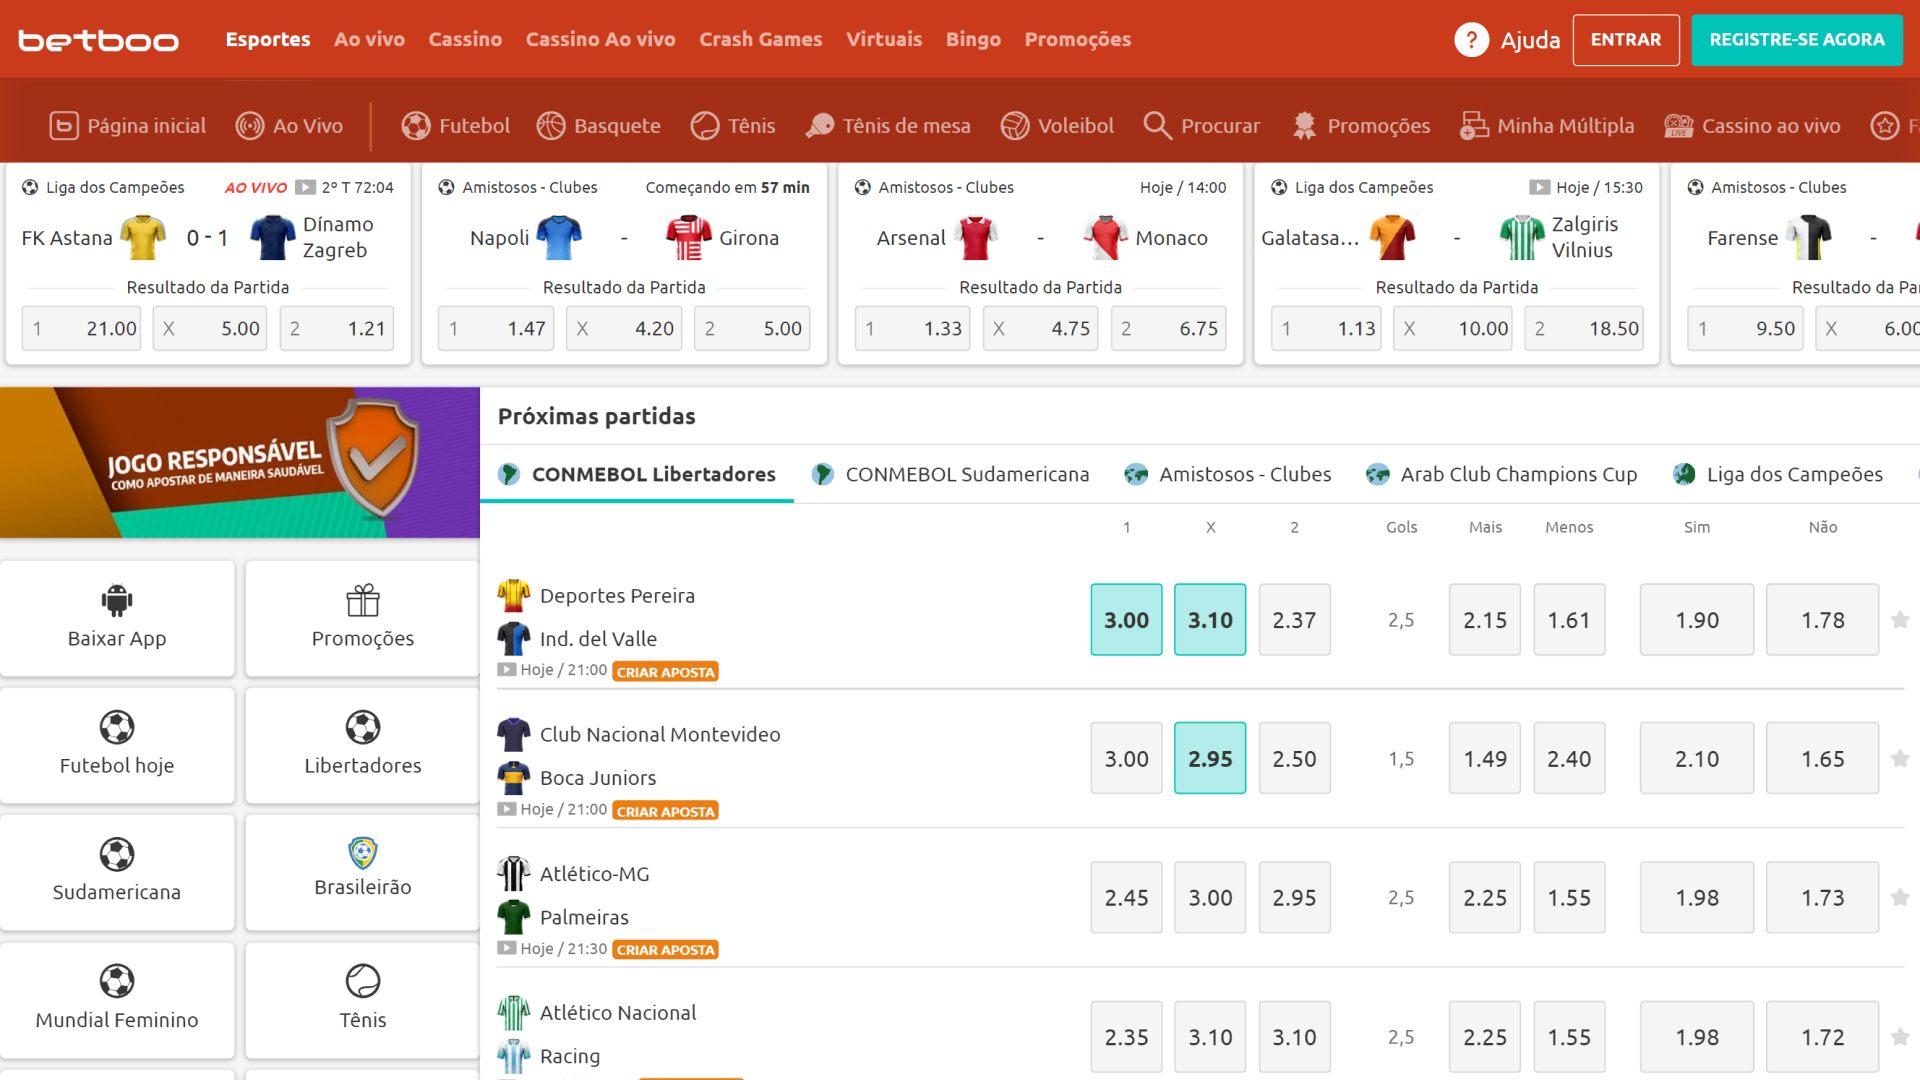The width and height of the screenshot is (1920, 1080).
Task: Favorite the Atlético-MG vs Palmeiras star
Action: [1900, 898]
